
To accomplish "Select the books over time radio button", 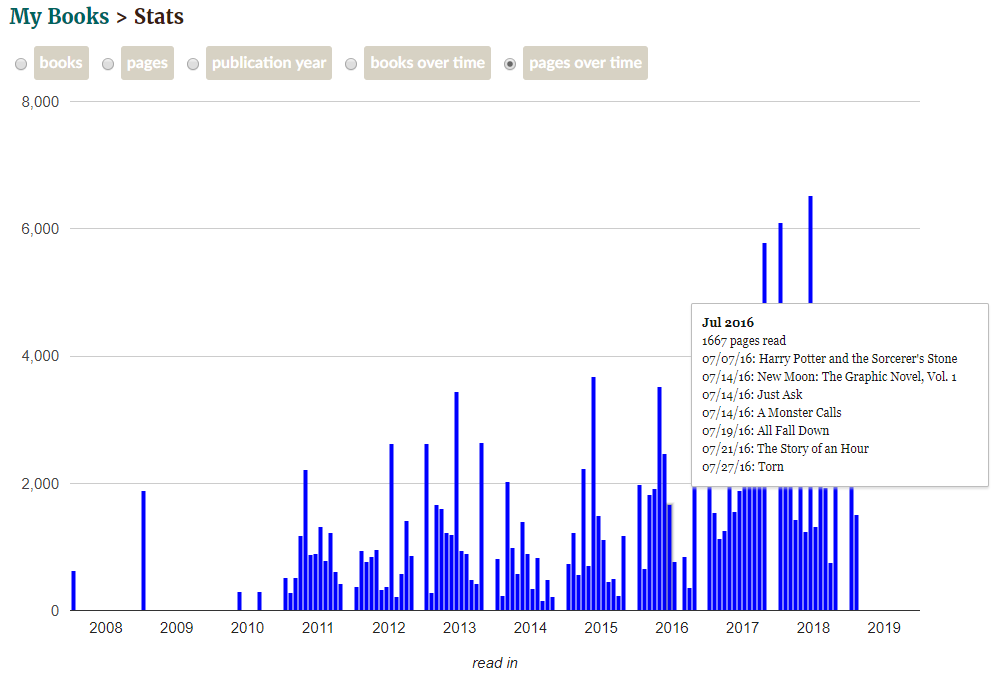I will tap(351, 64).
